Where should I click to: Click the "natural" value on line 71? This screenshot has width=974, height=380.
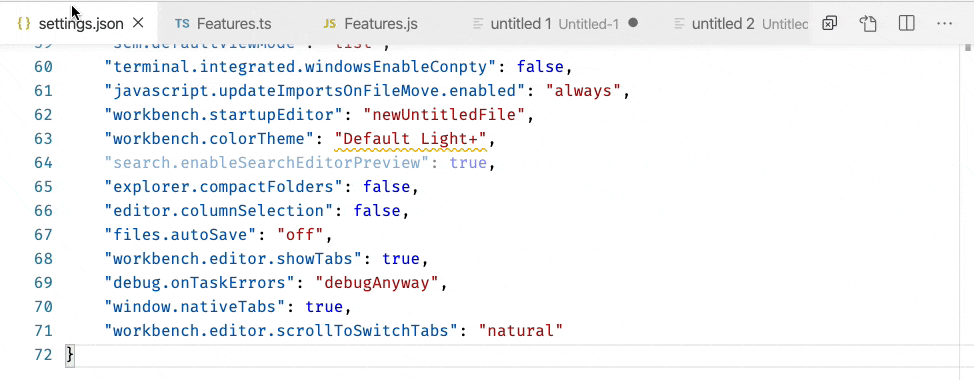pyautogui.click(x=520, y=331)
